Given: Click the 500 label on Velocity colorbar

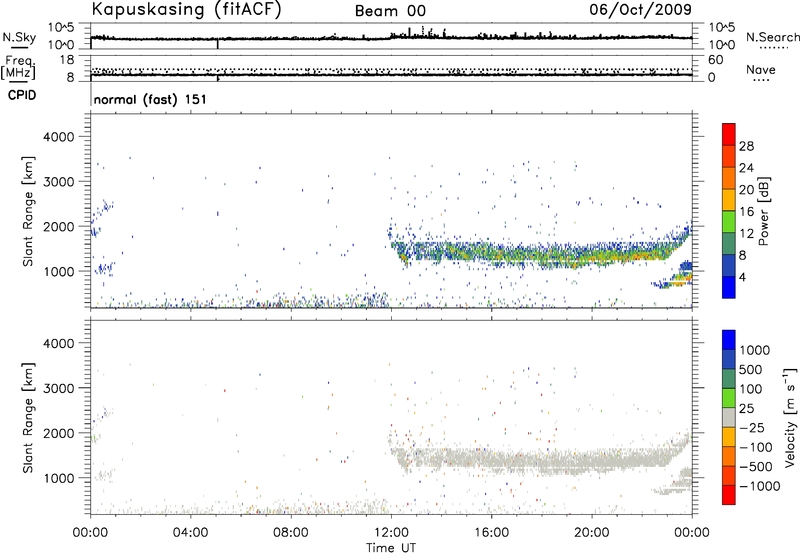Looking at the screenshot, I should [751, 370].
